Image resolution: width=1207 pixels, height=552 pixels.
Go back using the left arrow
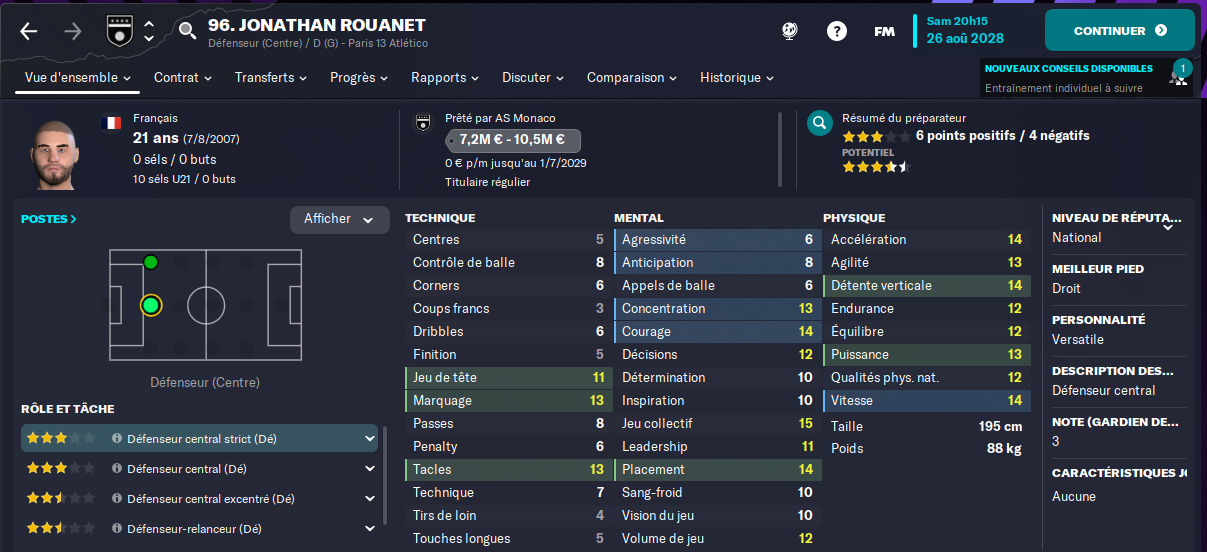tap(28, 31)
